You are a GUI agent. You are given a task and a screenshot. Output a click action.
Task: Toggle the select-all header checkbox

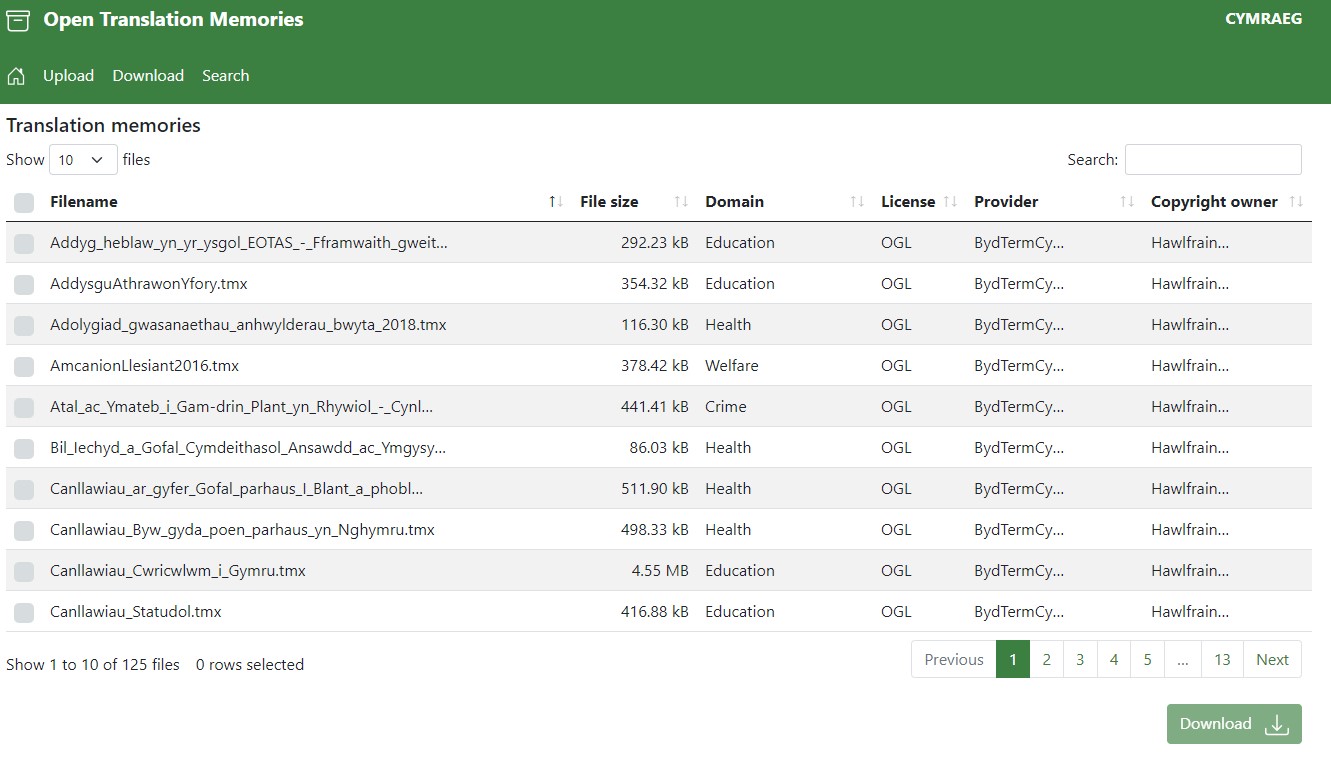pos(24,203)
